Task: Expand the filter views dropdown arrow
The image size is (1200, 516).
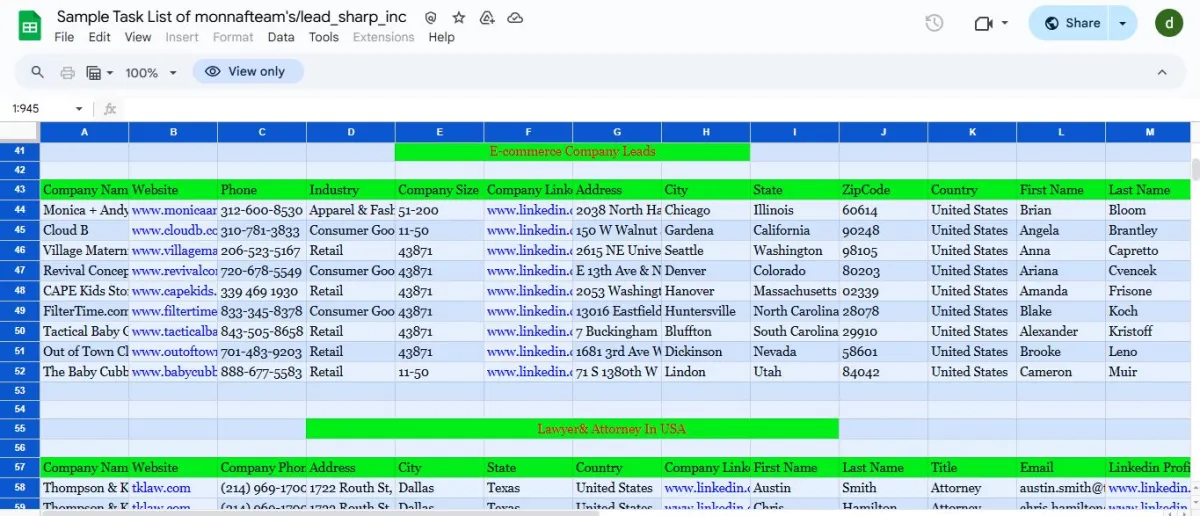Action: click(x=110, y=72)
